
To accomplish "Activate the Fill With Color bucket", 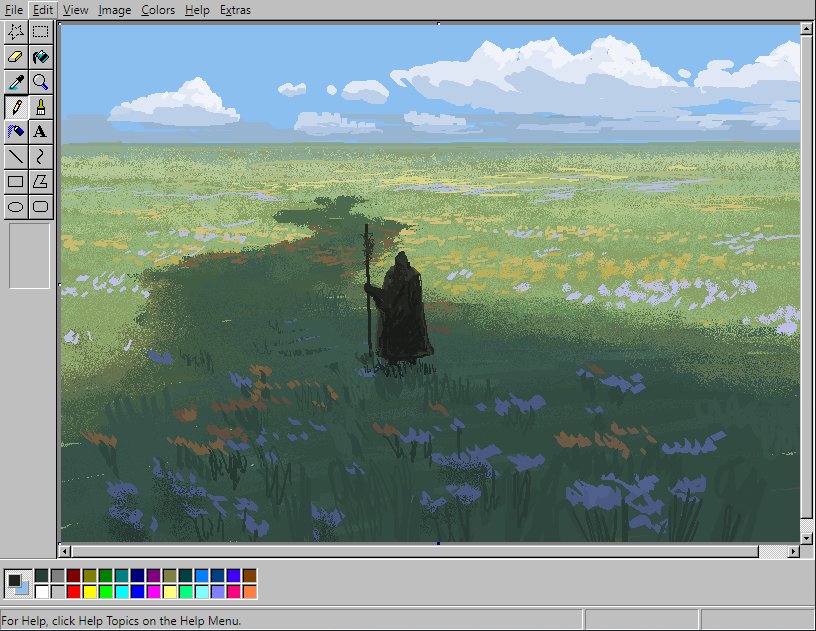I will tap(40, 57).
